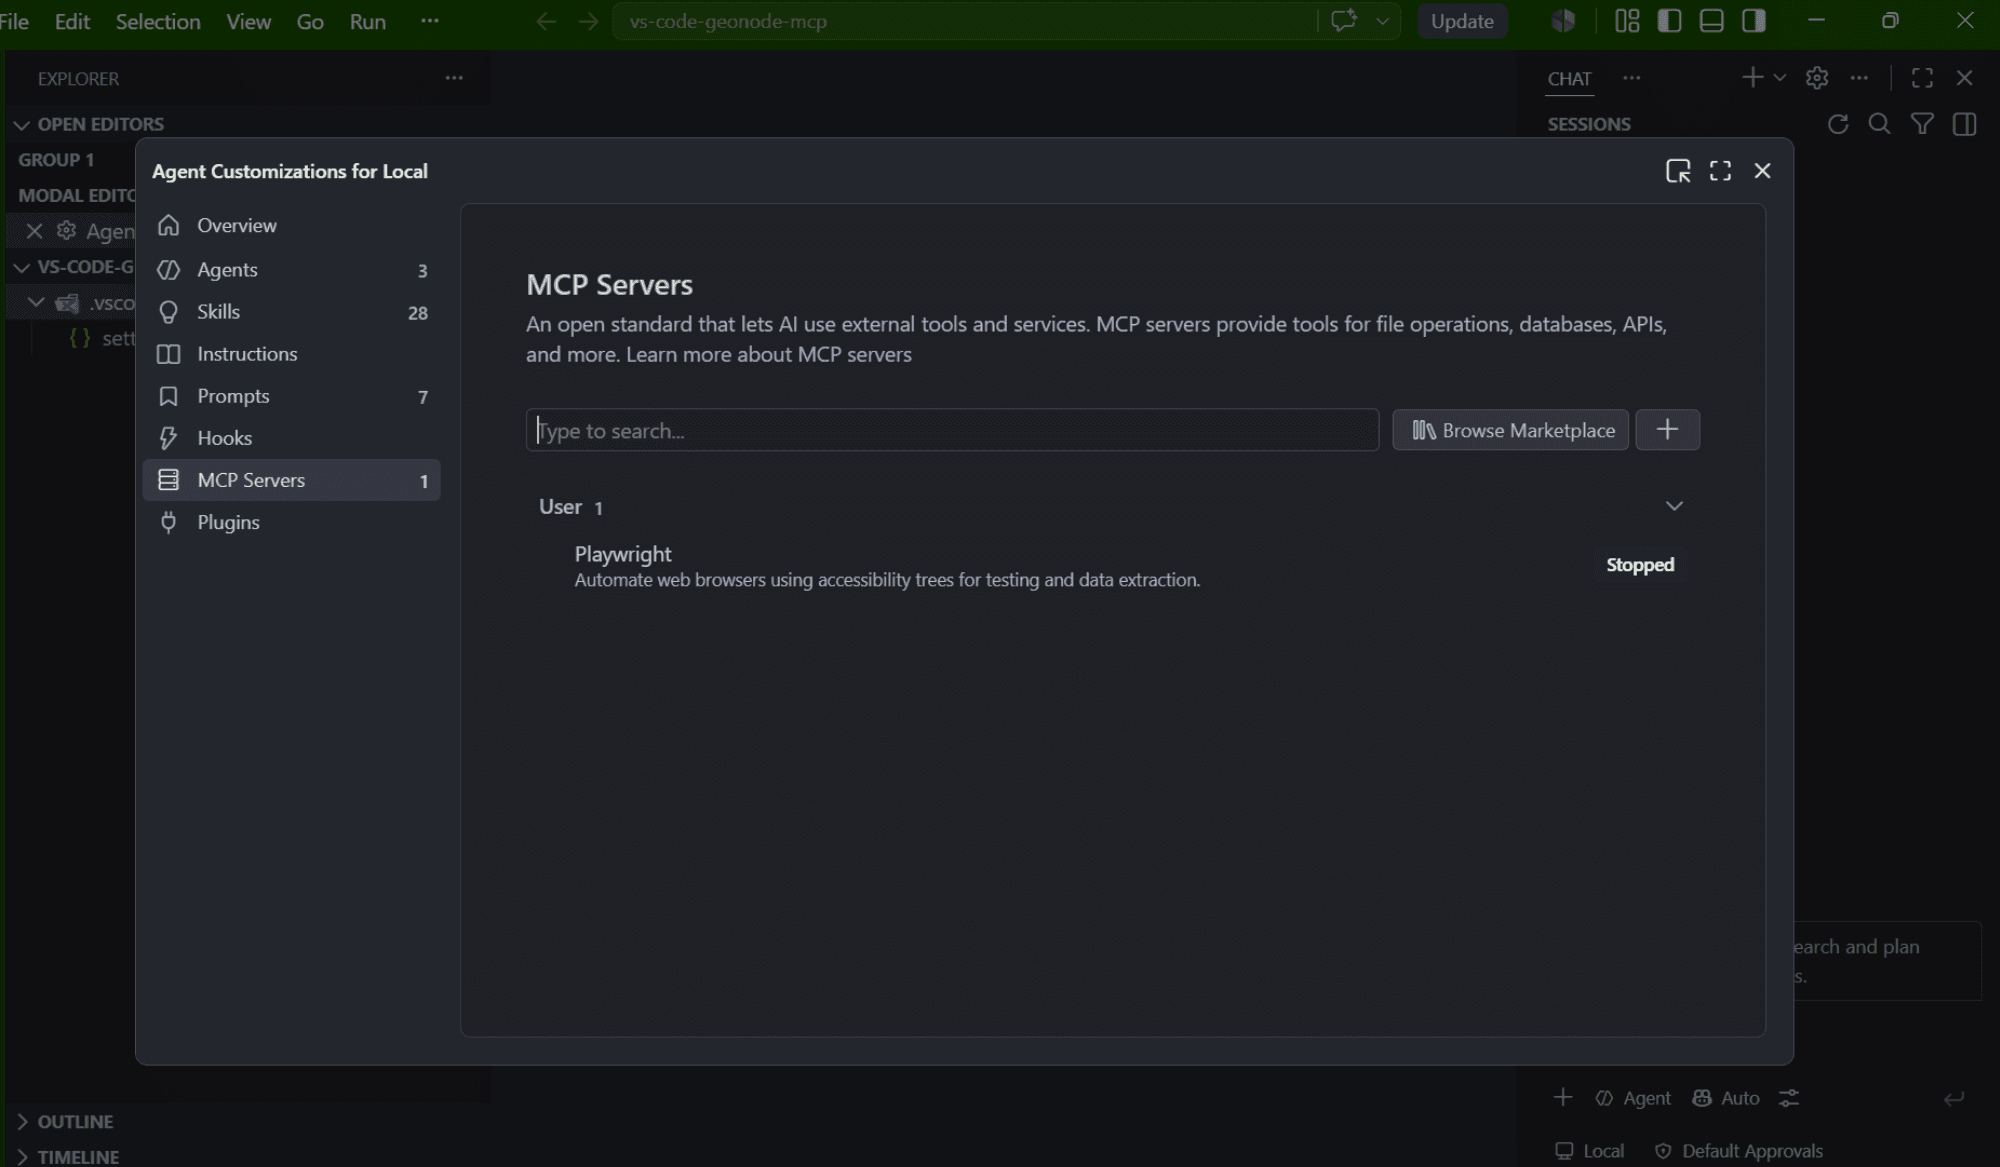Add a new MCP server with plus button
This screenshot has height=1167, width=2000.
1667,430
